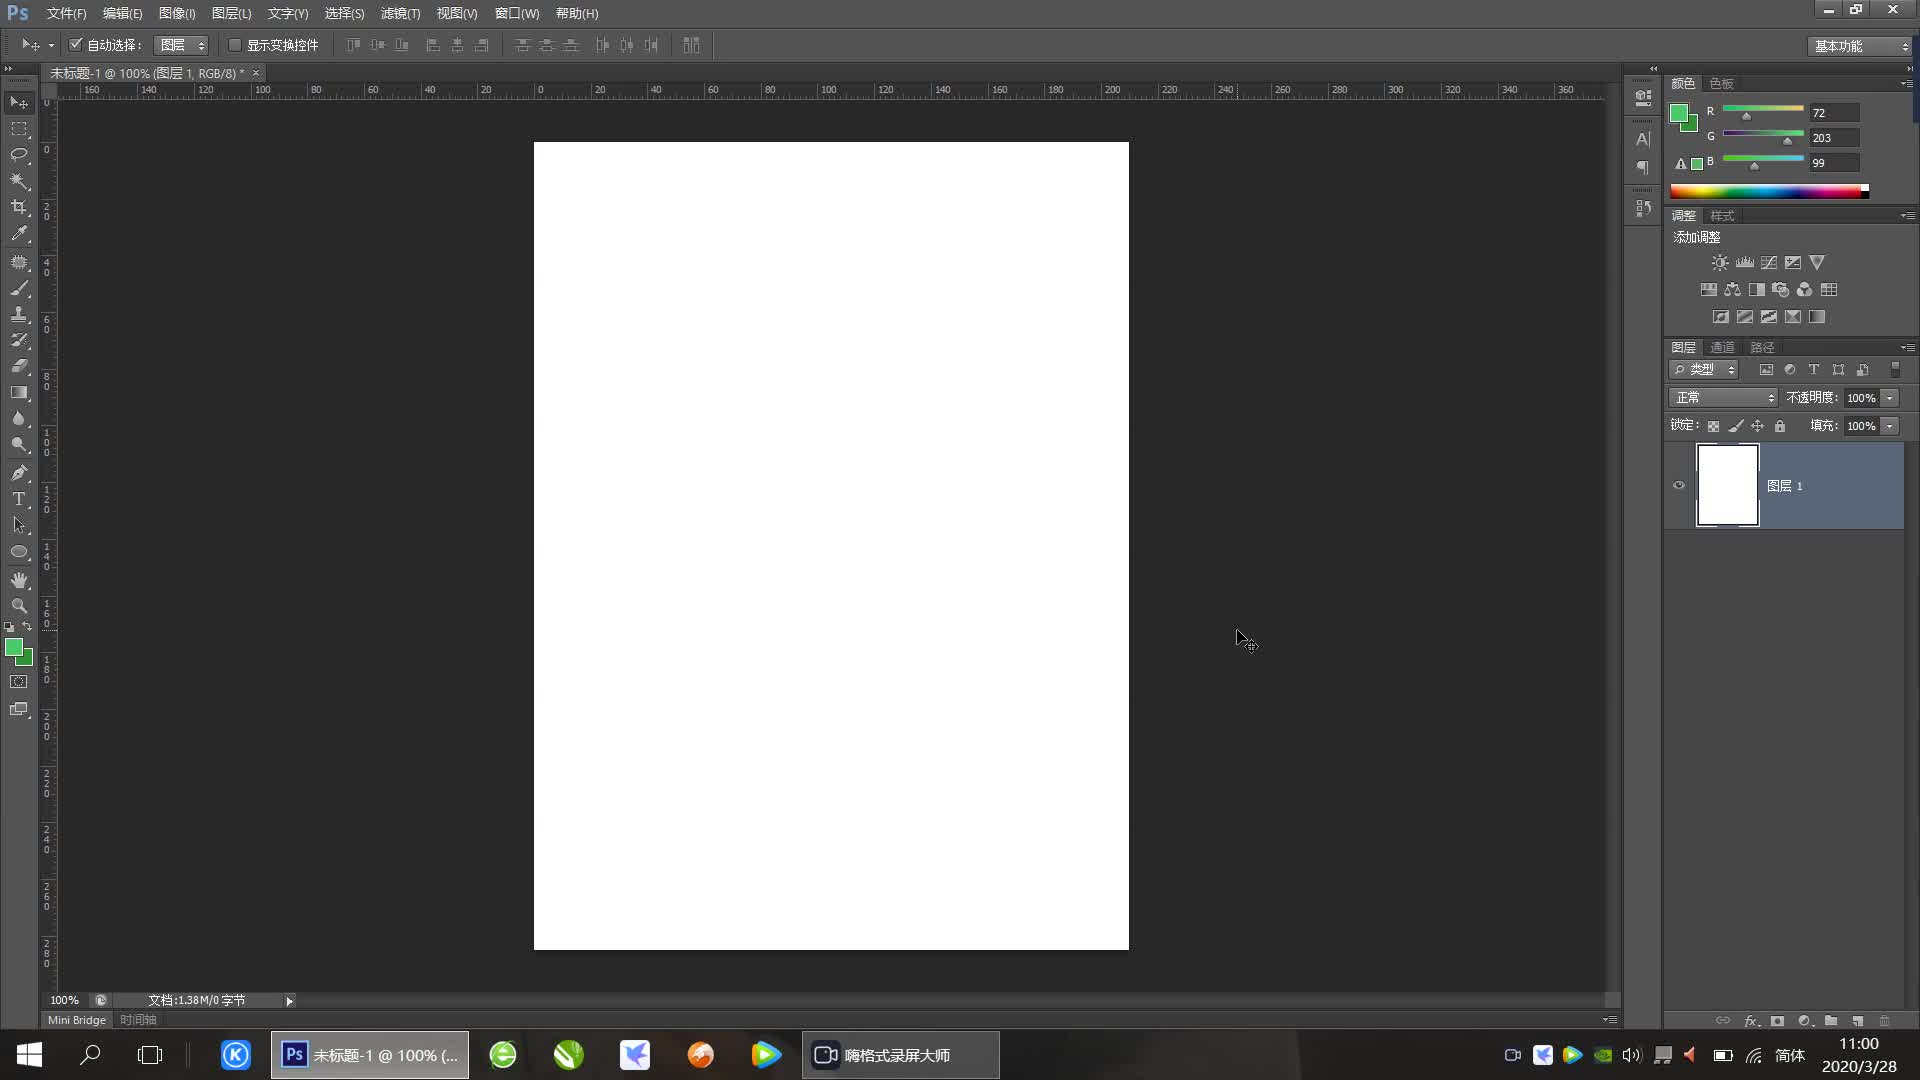Select the Pen tool
Screen dimensions: 1920x1080
tap(19, 472)
